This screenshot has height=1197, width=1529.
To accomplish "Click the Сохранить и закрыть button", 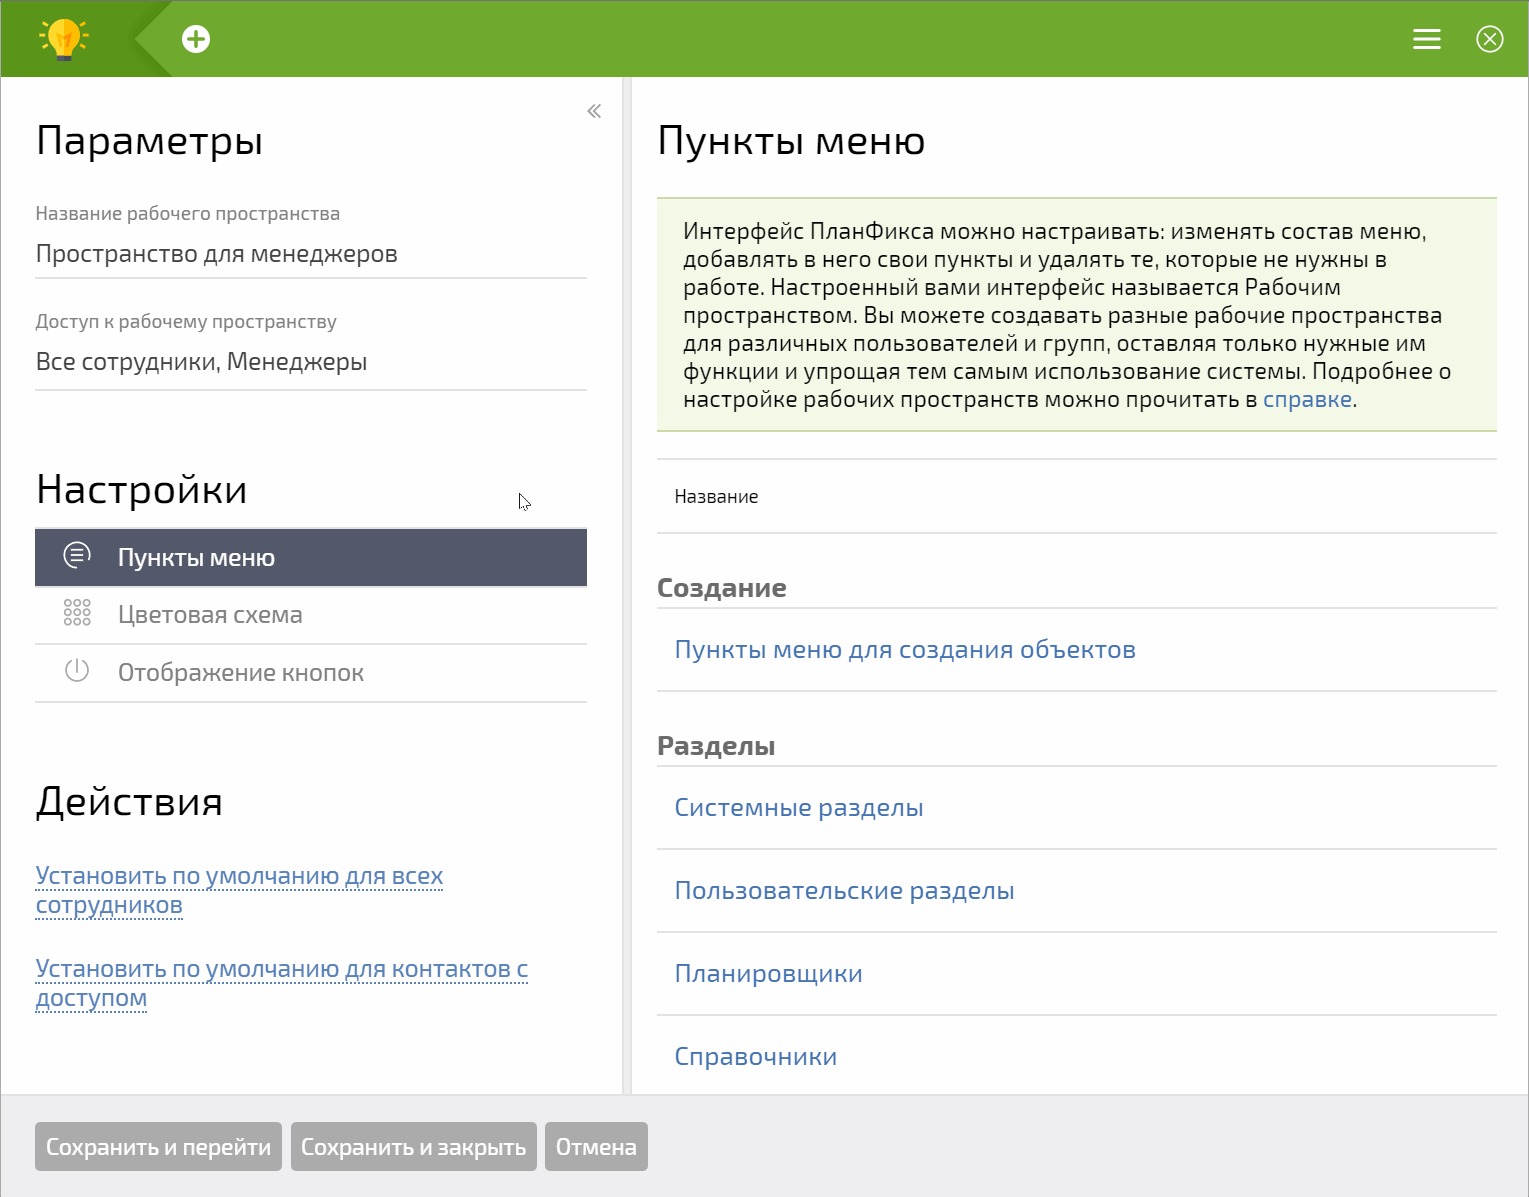I will click(414, 1146).
